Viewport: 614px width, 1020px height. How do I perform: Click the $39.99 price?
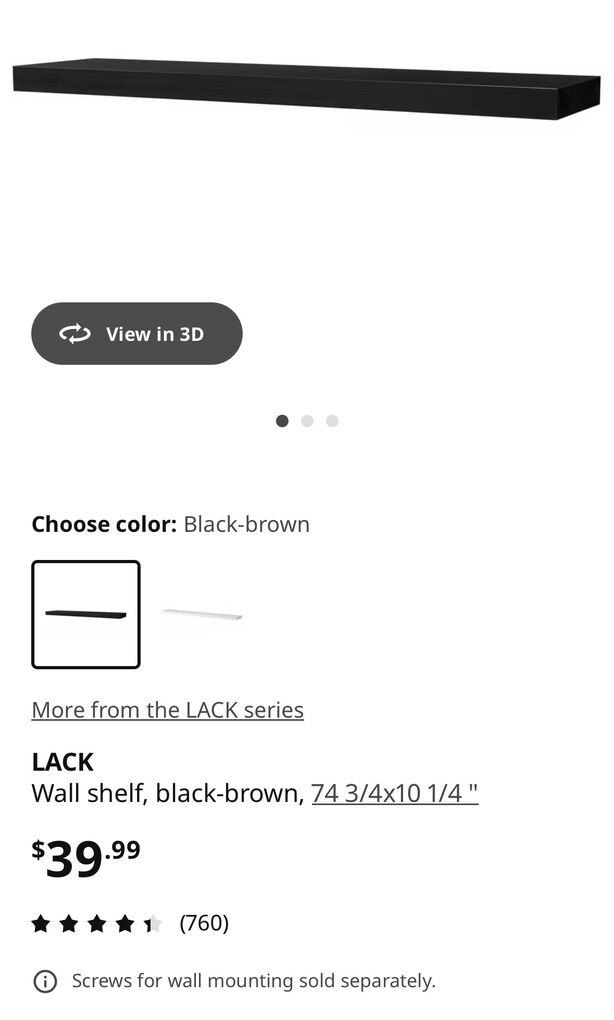point(86,858)
